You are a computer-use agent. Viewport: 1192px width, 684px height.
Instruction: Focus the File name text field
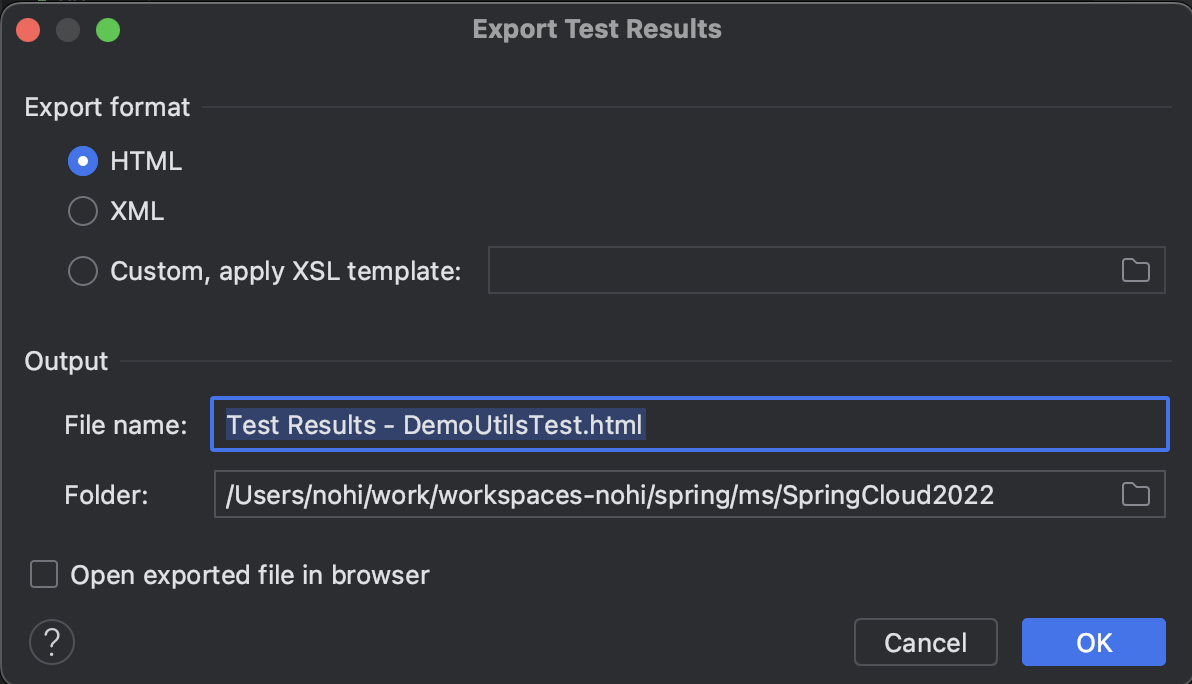[x=690, y=424]
